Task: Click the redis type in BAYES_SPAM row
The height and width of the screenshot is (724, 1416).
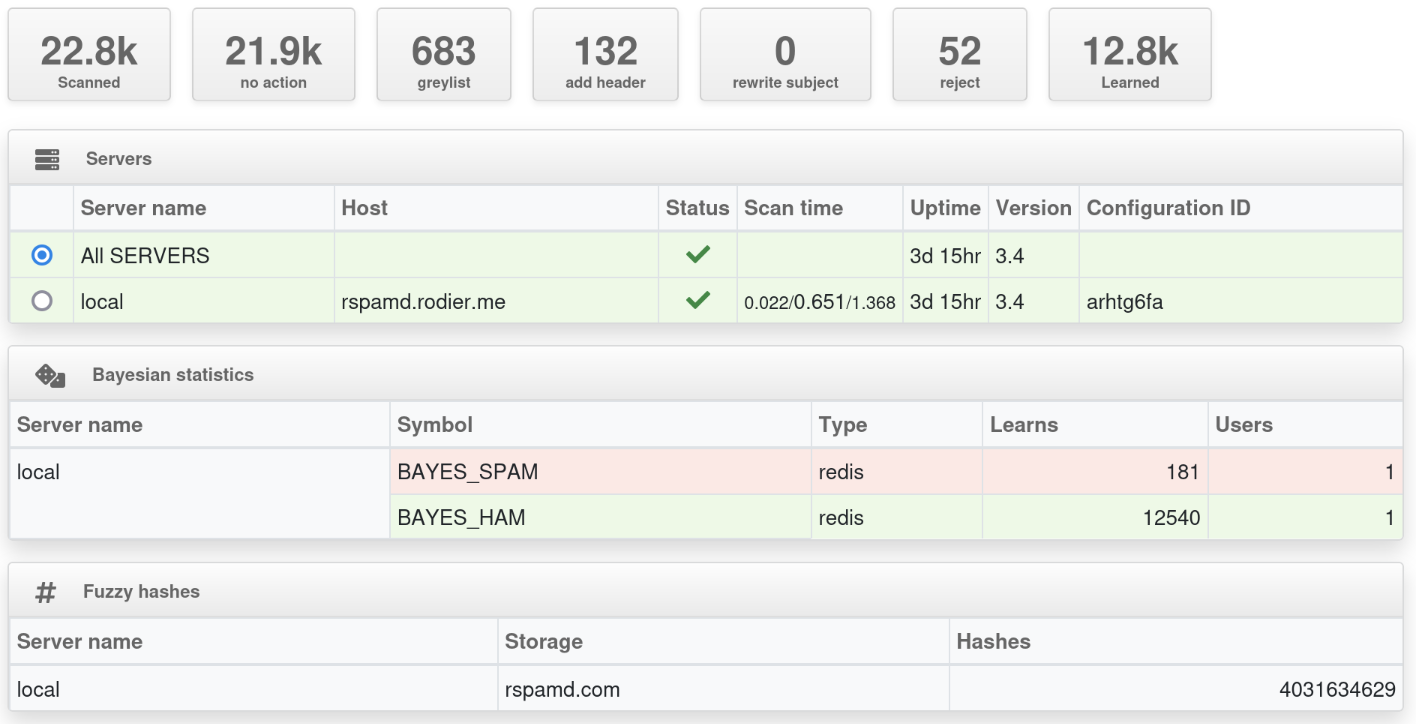Action: tap(841, 472)
